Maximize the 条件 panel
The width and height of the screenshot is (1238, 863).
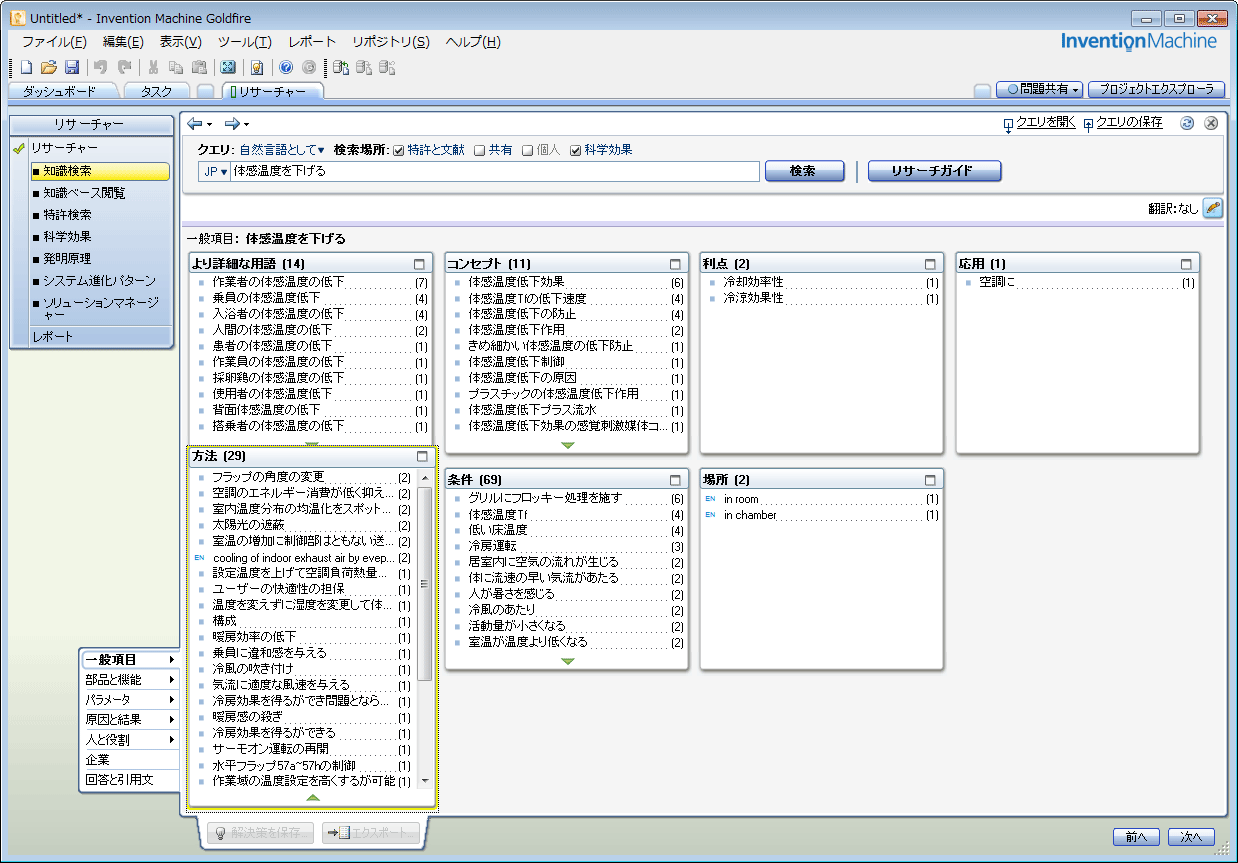coord(676,480)
